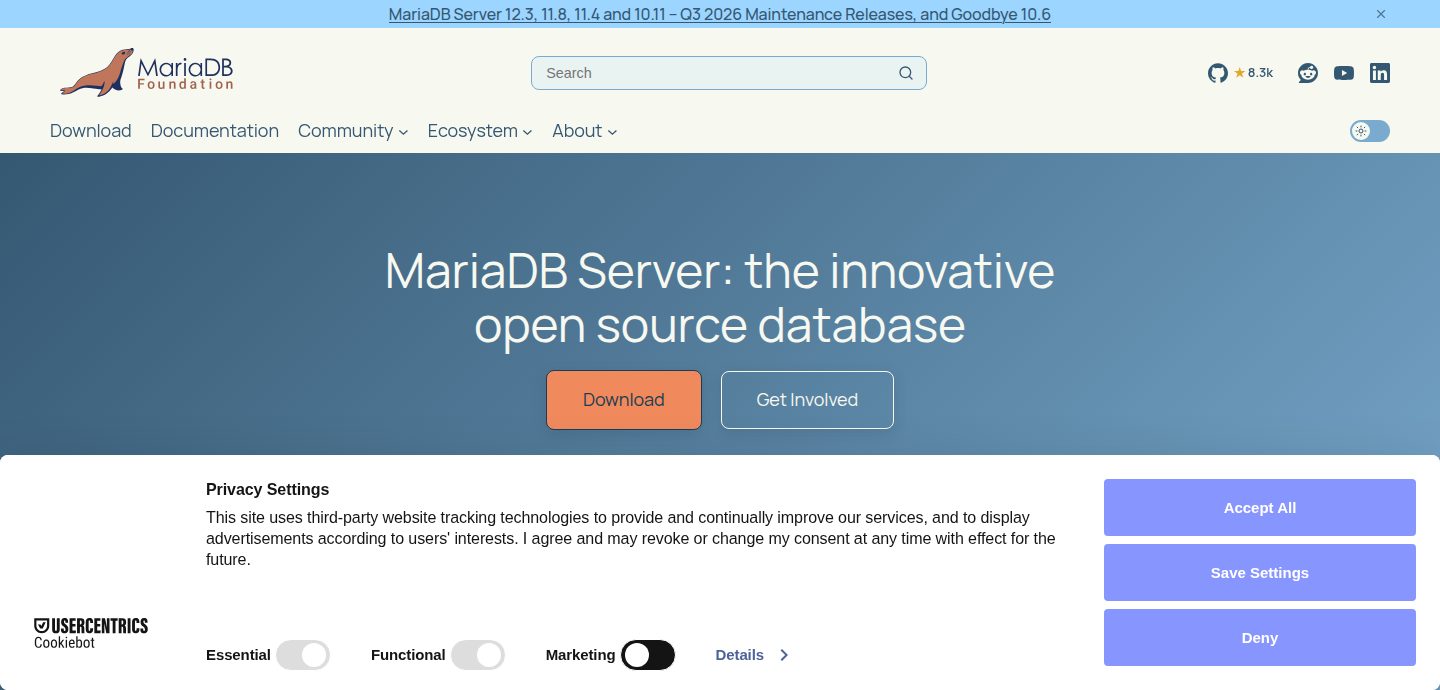Click the Privacy Settings heading

[x=267, y=489]
